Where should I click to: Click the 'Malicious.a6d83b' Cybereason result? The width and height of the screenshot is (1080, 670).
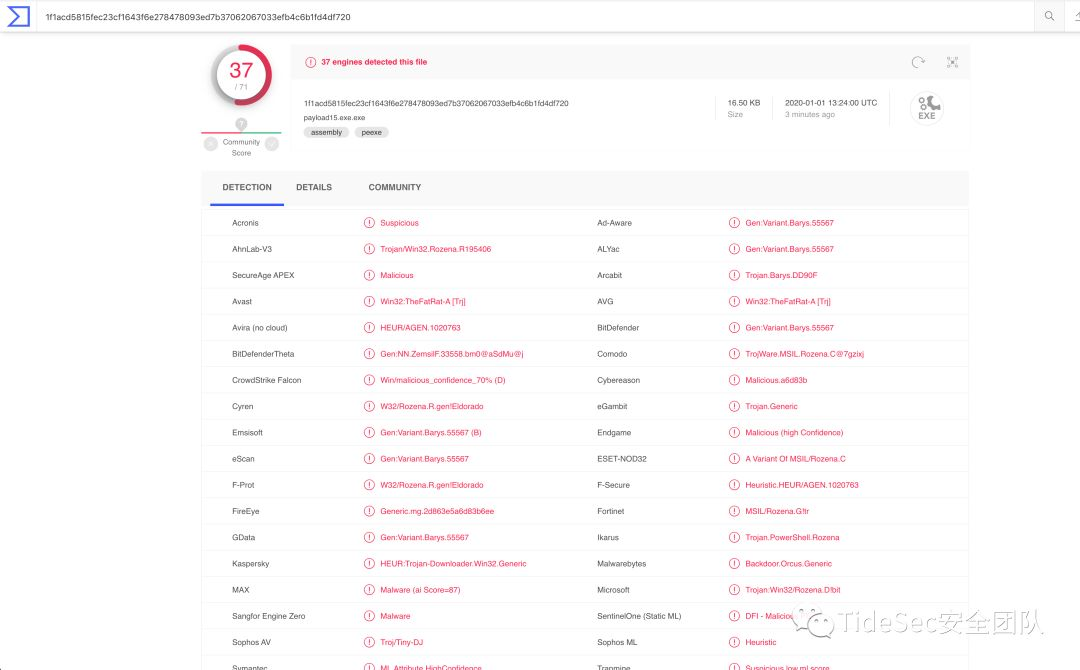tap(776, 380)
